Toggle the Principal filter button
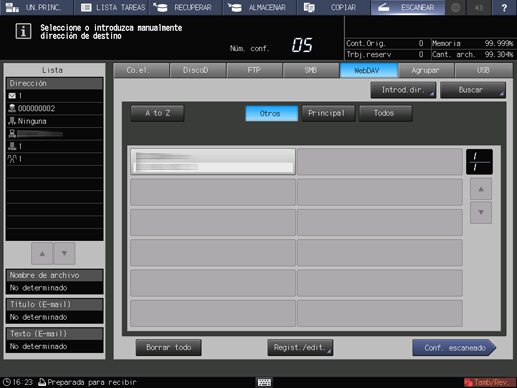Image resolution: width=517 pixels, height=388 pixels. tap(328, 113)
